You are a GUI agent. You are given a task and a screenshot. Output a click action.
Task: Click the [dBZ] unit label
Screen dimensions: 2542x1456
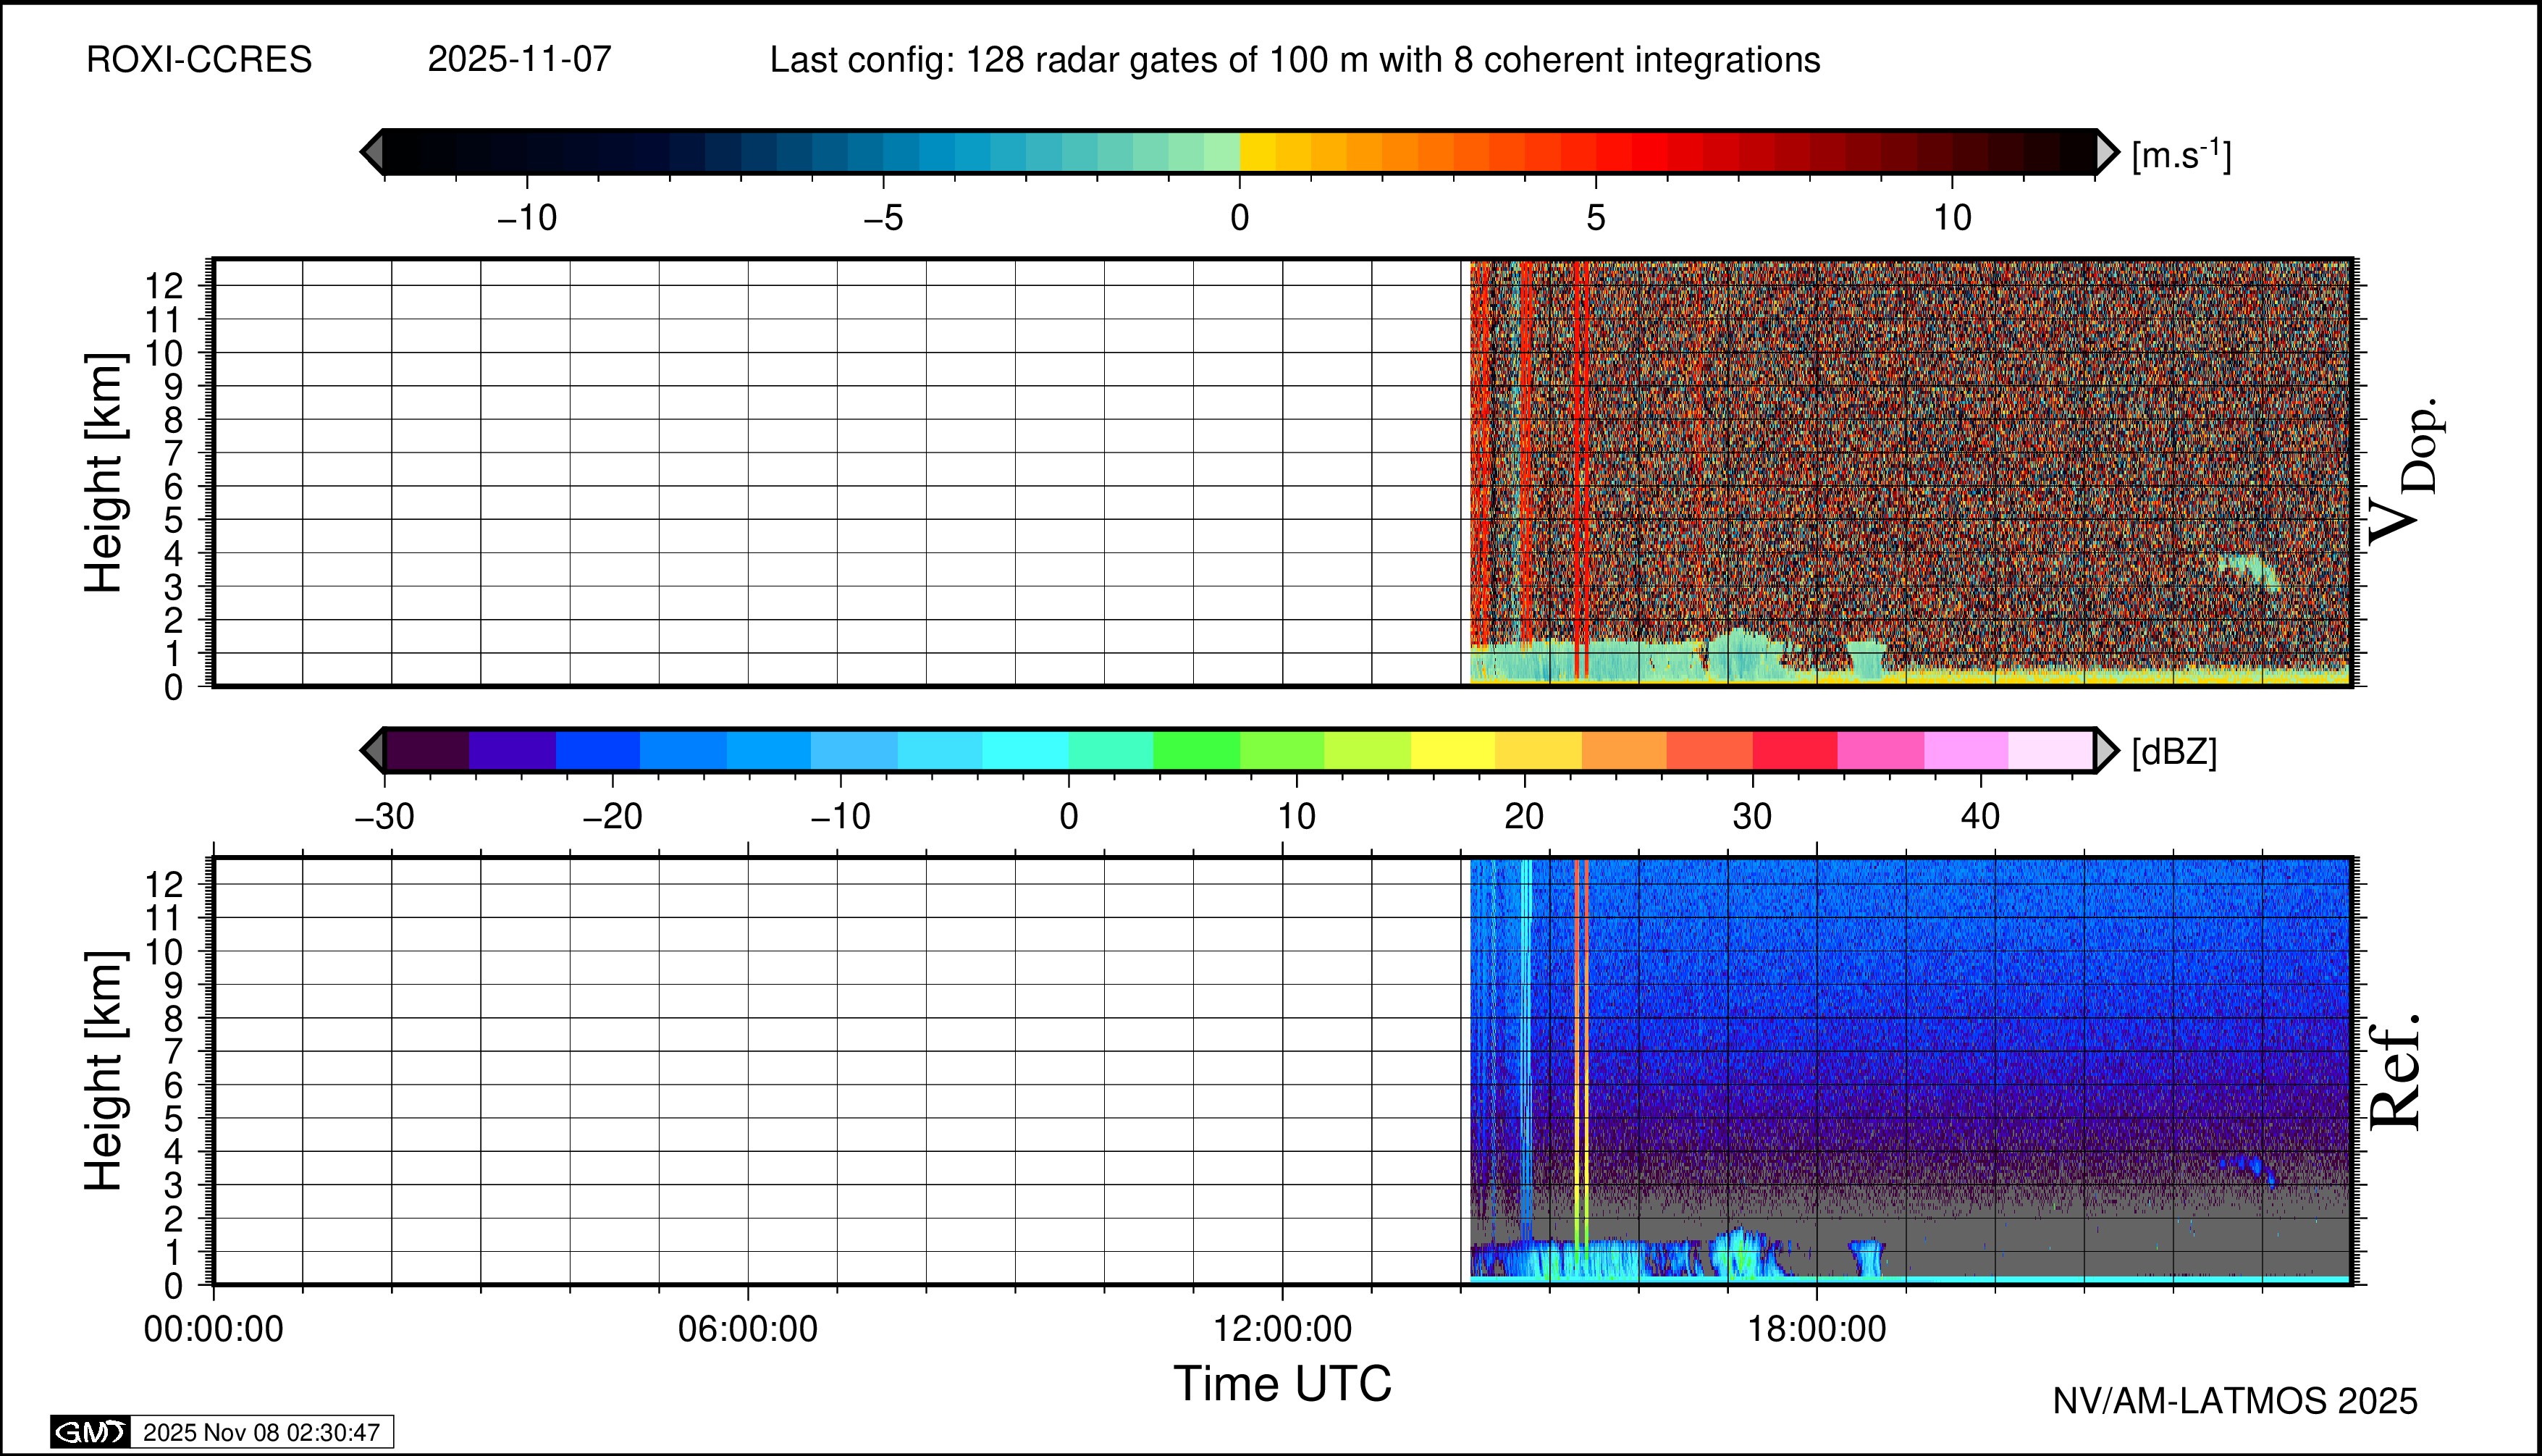coord(2174,751)
